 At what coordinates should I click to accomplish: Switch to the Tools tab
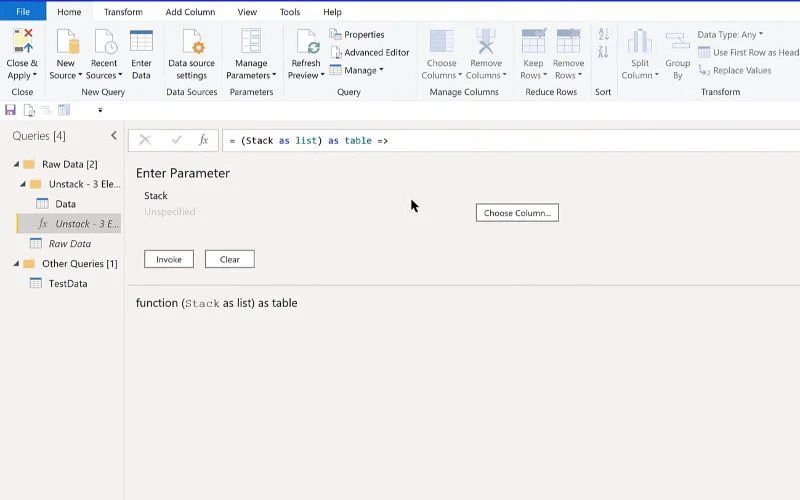290,12
